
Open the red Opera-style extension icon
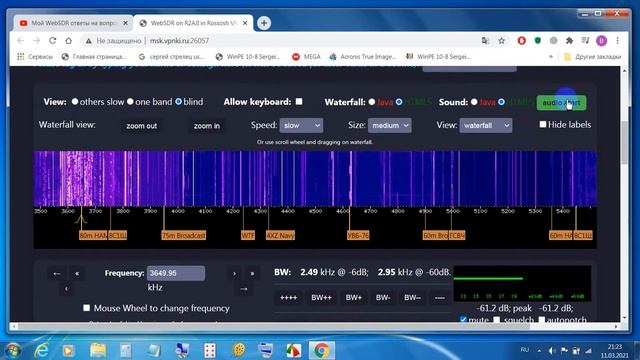[x=522, y=40]
